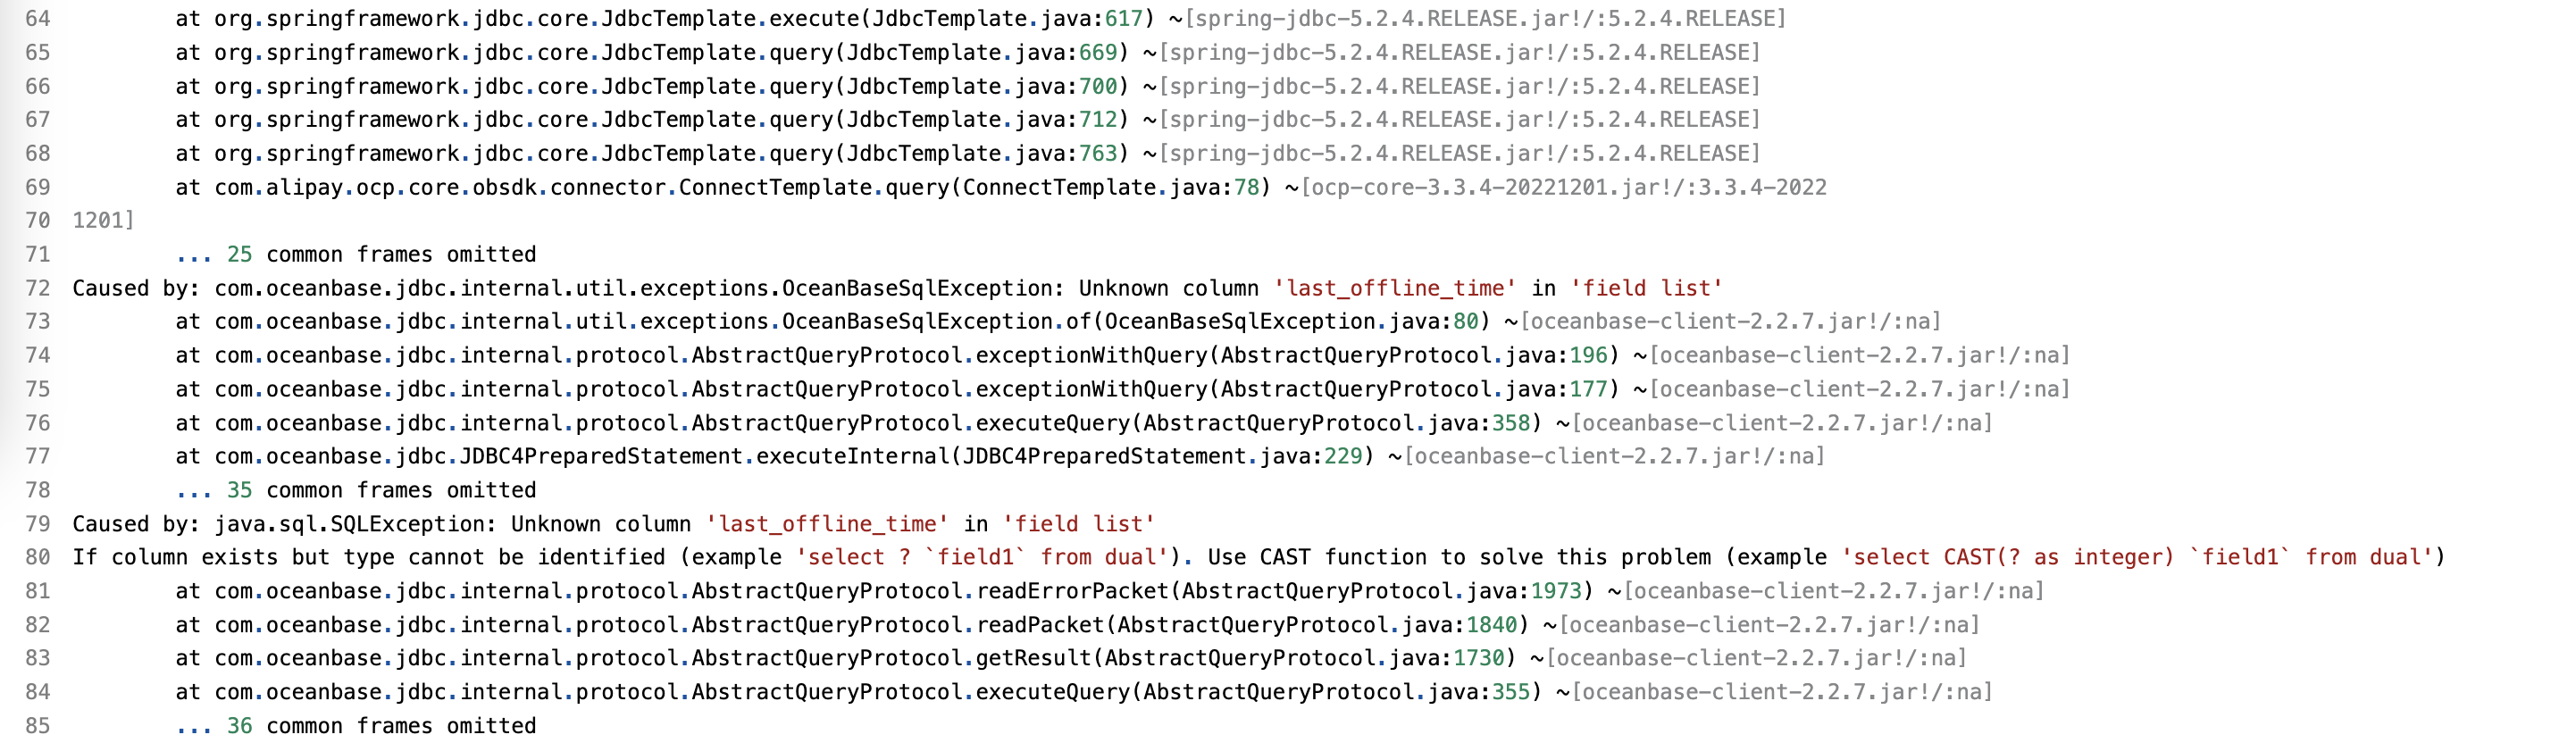Click line number 64 in the gutter

tap(37, 19)
